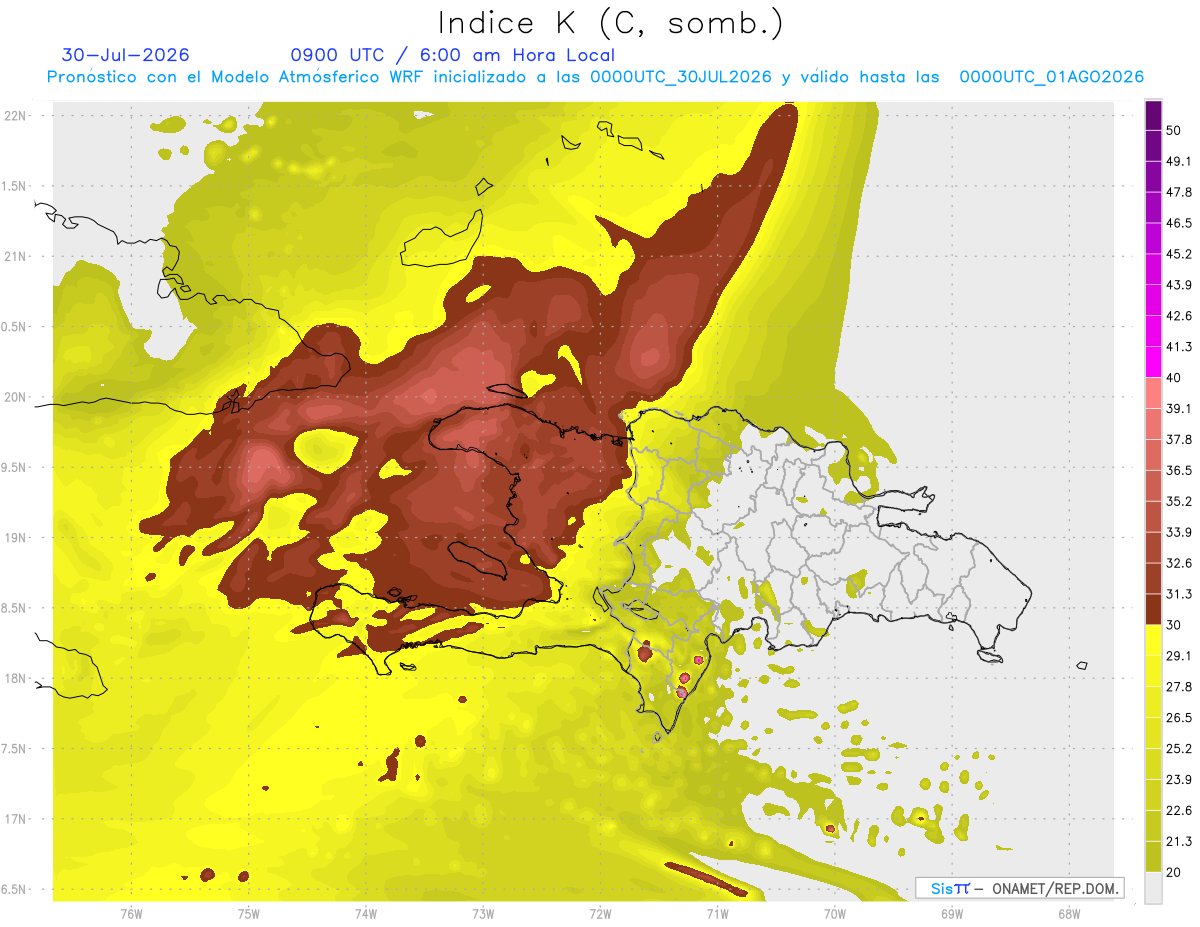Screen dimensions: 1200x927
Task: Select the date text '30-Jul-2026'
Action: click(125, 55)
